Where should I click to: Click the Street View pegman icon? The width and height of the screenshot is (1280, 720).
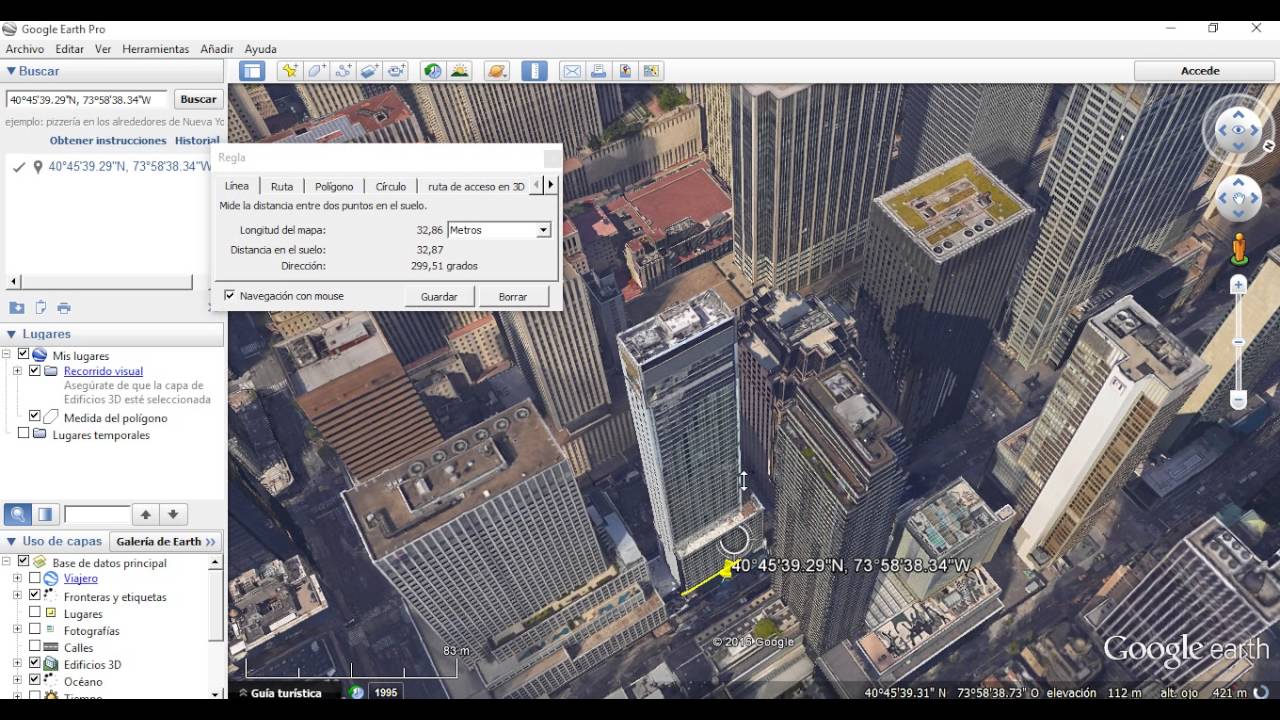pos(1238,247)
